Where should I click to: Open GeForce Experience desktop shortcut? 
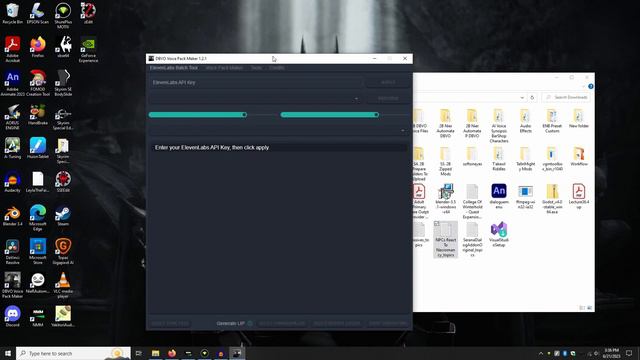point(88,49)
